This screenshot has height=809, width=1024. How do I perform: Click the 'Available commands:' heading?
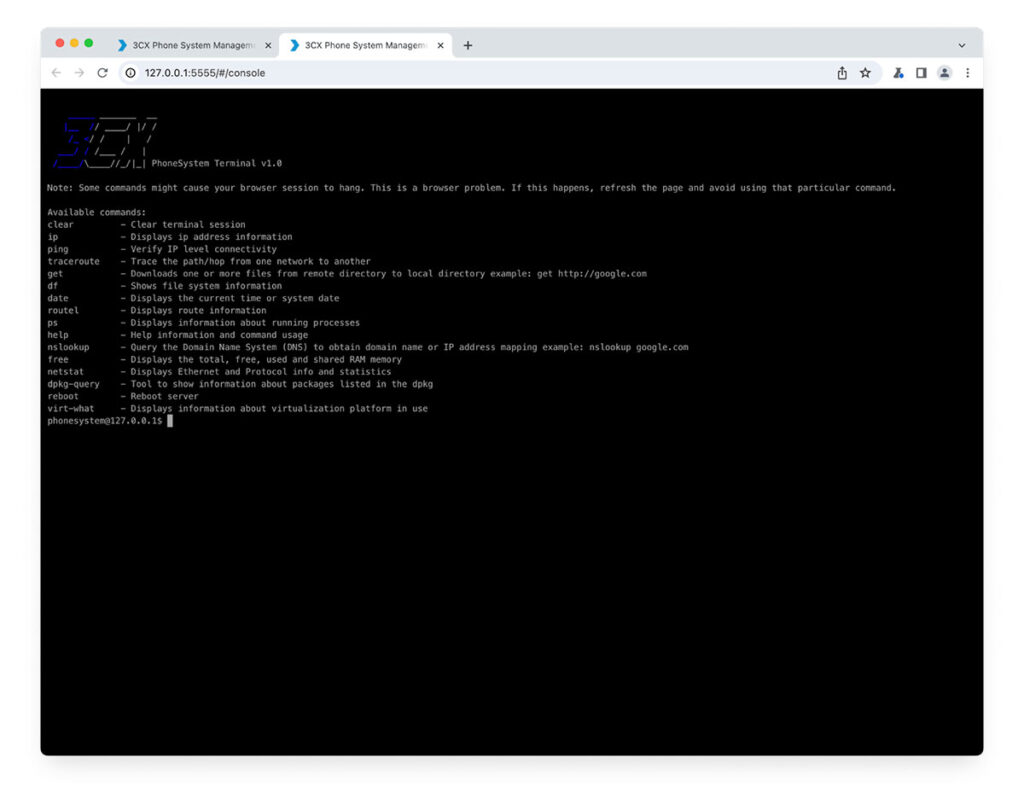[97, 213]
